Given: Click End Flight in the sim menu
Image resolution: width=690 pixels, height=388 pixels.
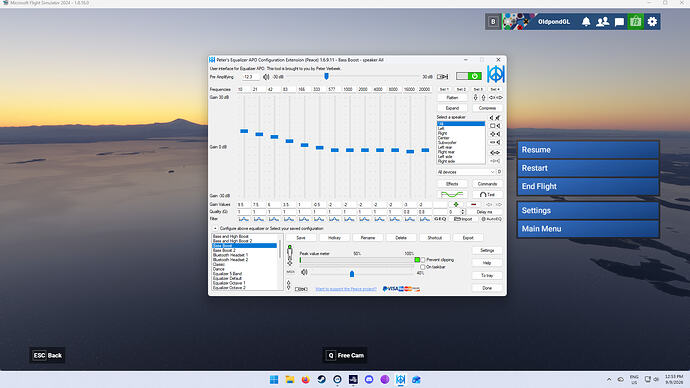Looking at the screenshot, I should (588, 187).
